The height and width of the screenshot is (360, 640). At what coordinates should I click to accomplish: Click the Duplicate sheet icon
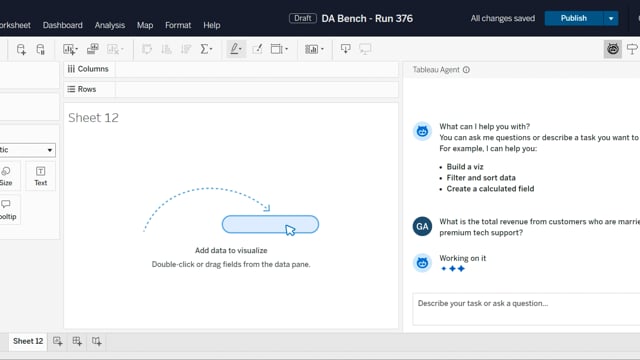(x=93, y=49)
